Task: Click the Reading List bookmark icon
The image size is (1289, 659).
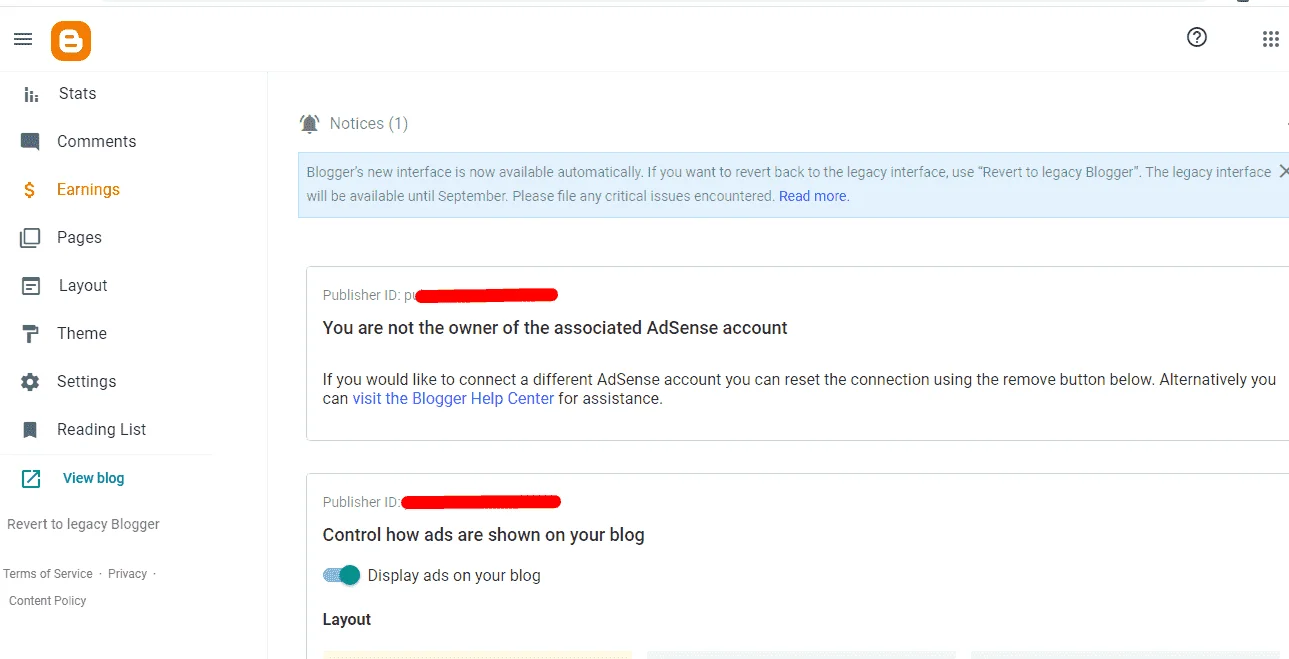Action: [30, 430]
